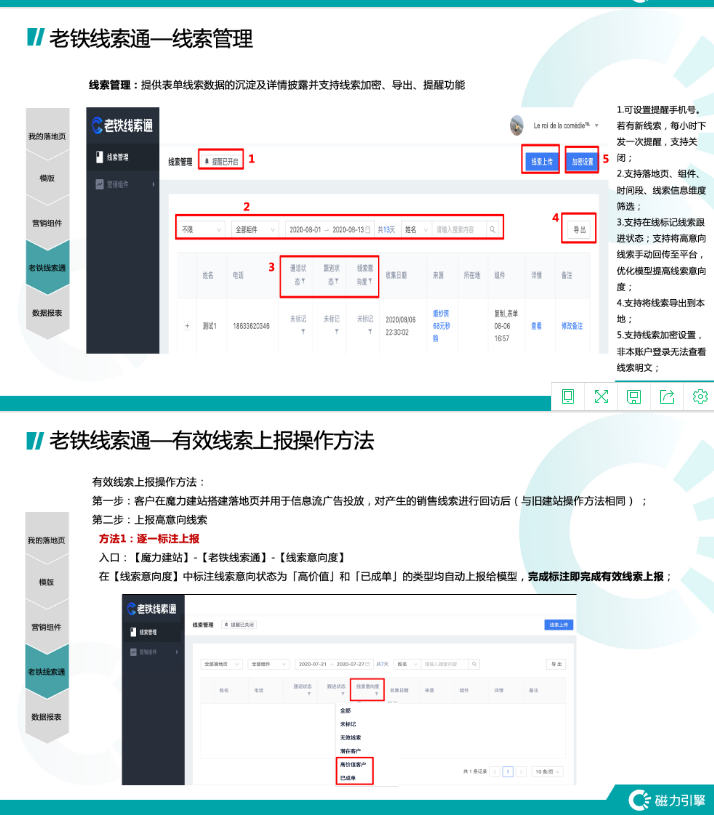Screen dimensions: 714x815
Task: Click the 测试1 name cell
Action: pos(209,326)
